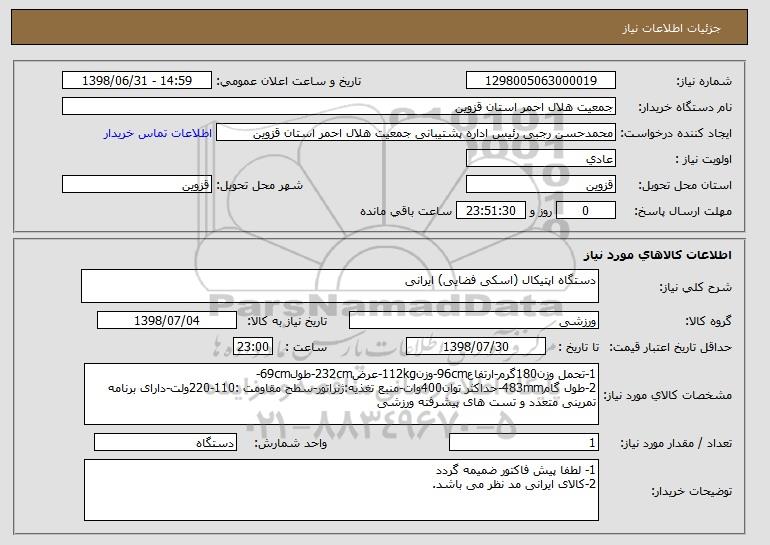Click the quantity field showing 1

pos(524,443)
